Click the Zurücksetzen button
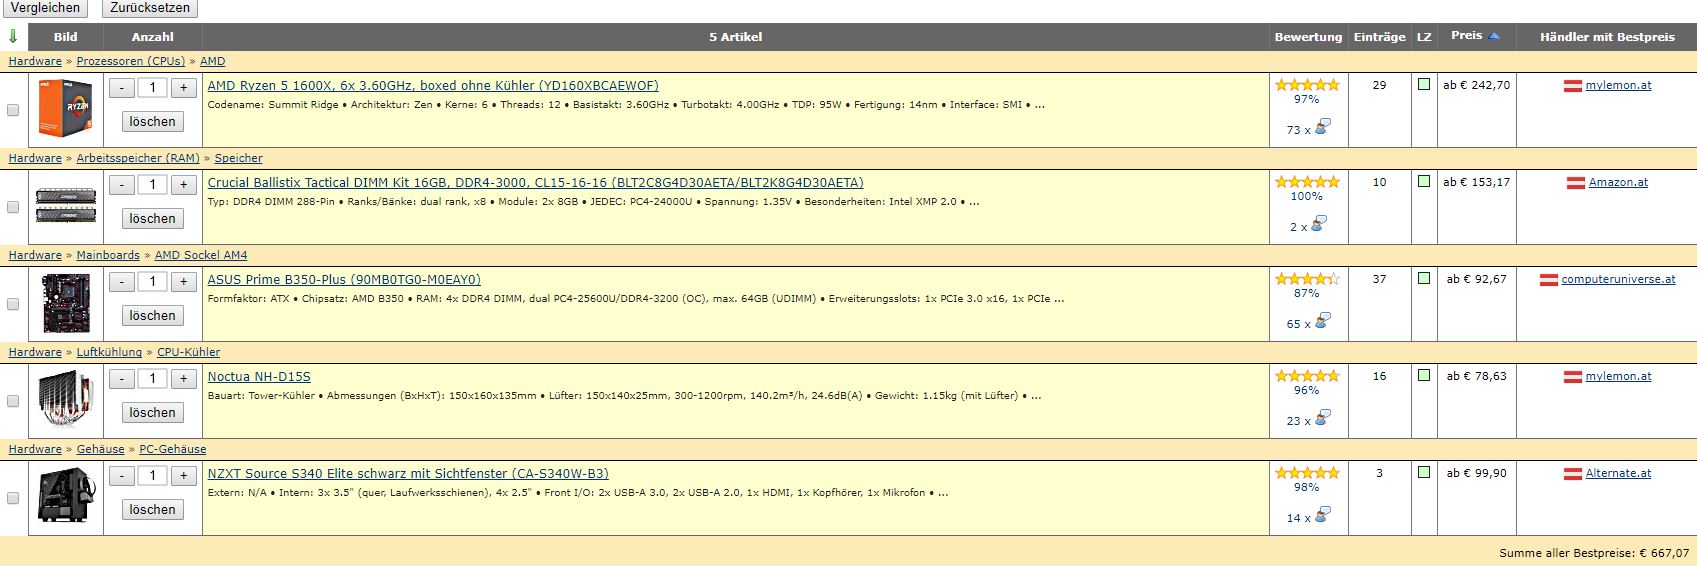The image size is (1697, 566). point(149,8)
